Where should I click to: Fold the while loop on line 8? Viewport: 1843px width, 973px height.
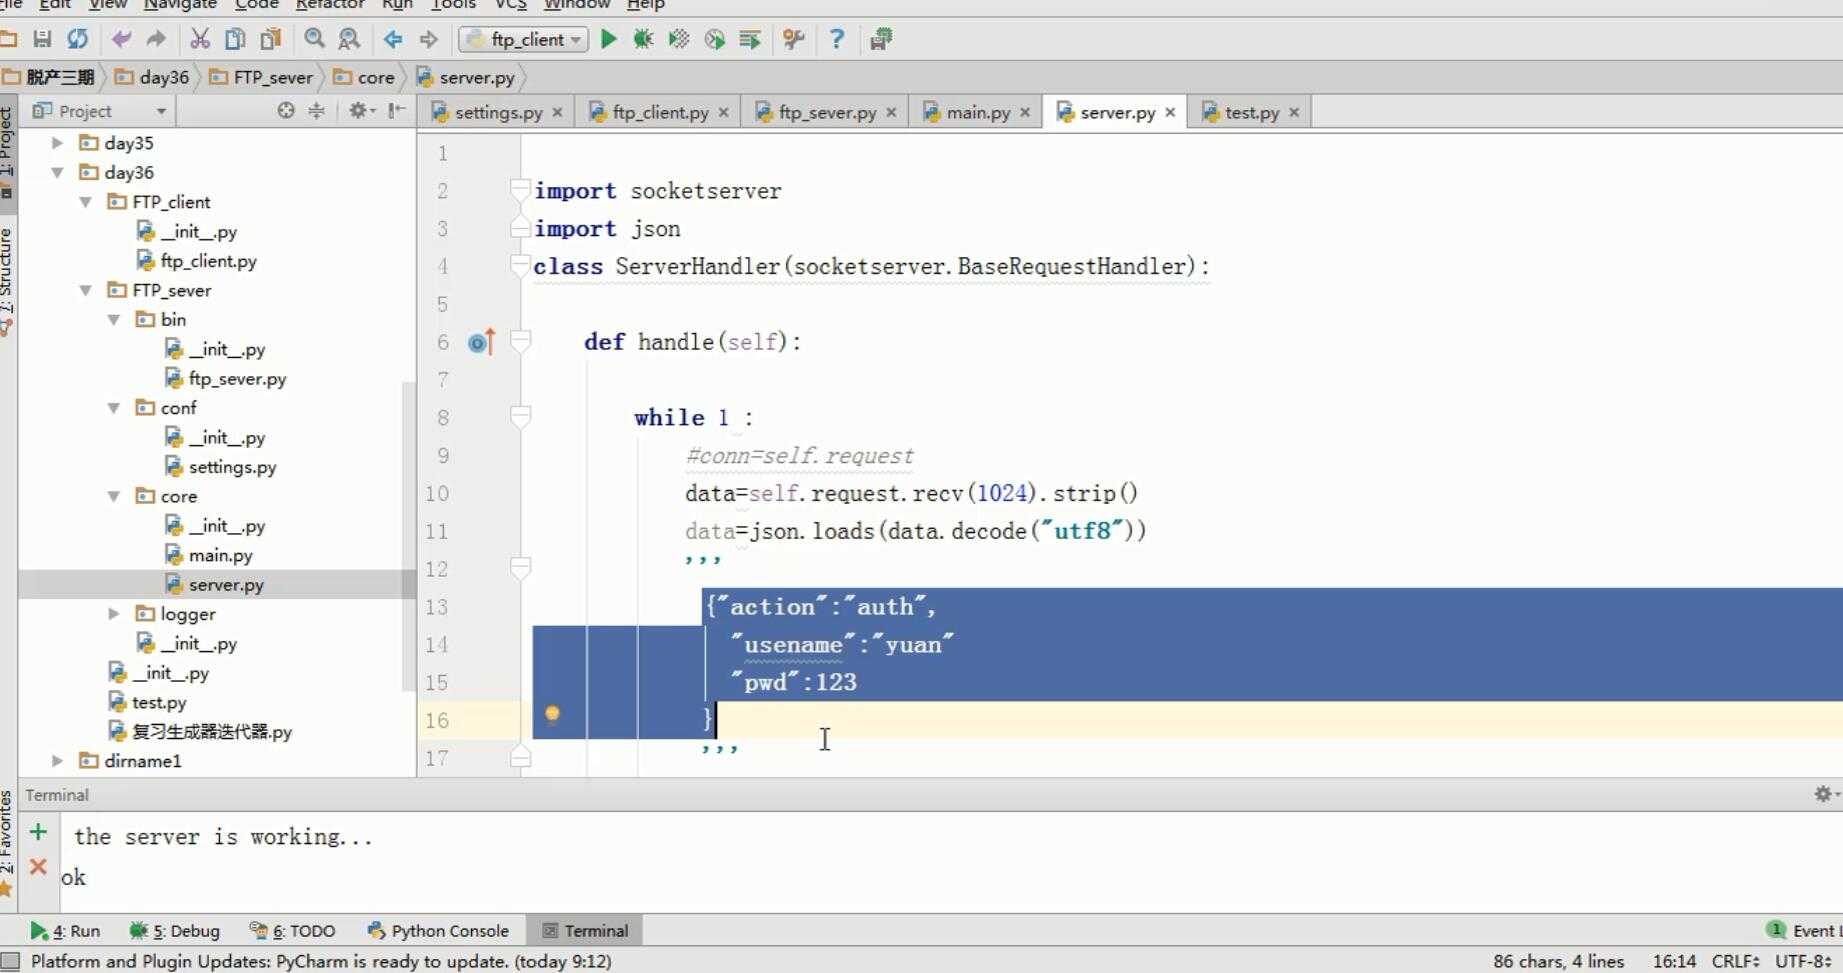tap(519, 416)
